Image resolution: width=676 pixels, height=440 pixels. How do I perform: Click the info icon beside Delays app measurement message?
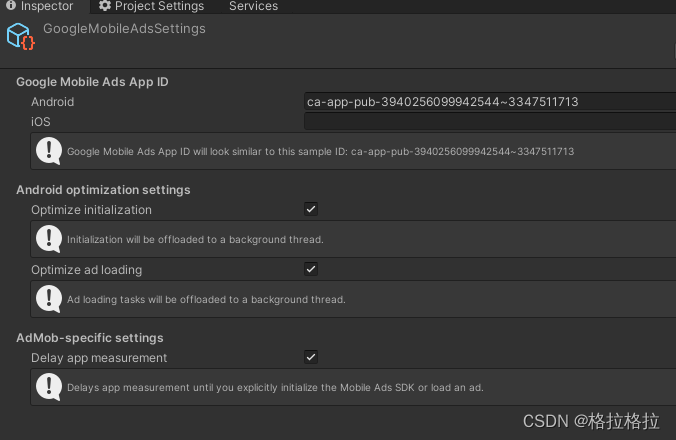[x=49, y=387]
